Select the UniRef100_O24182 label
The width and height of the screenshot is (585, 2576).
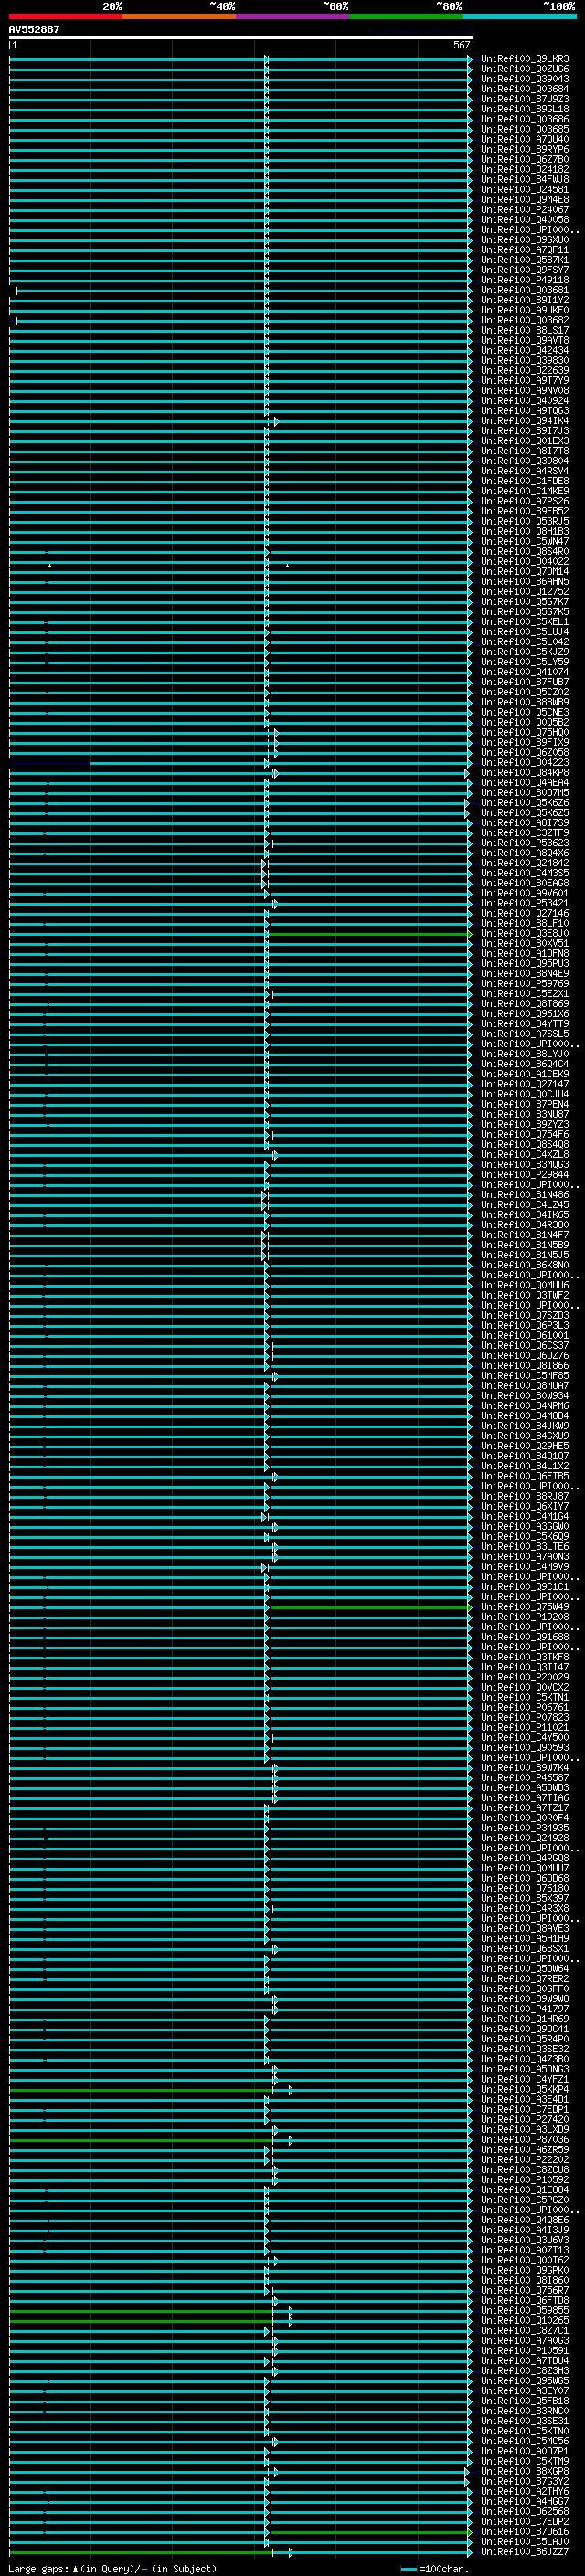click(525, 169)
